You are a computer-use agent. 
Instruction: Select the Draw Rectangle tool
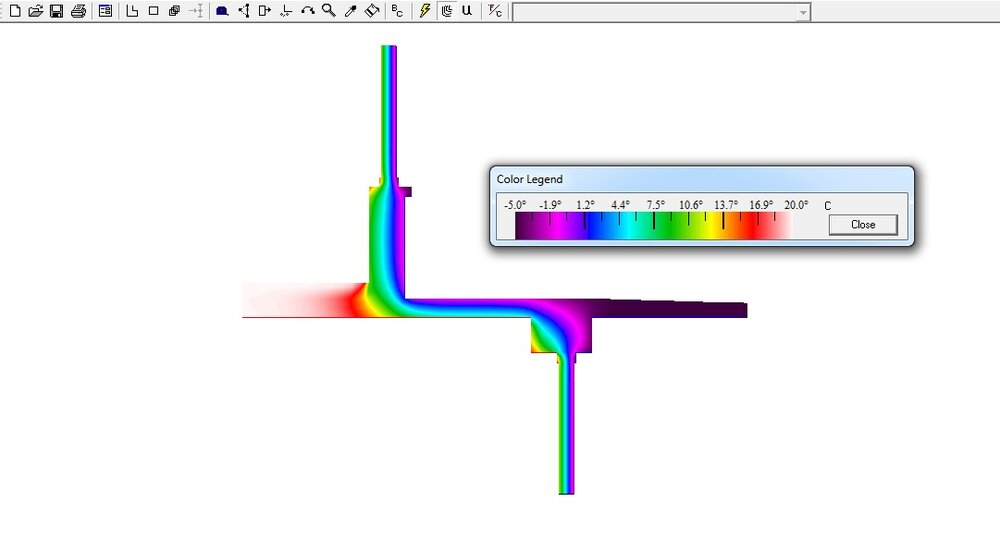pos(153,11)
